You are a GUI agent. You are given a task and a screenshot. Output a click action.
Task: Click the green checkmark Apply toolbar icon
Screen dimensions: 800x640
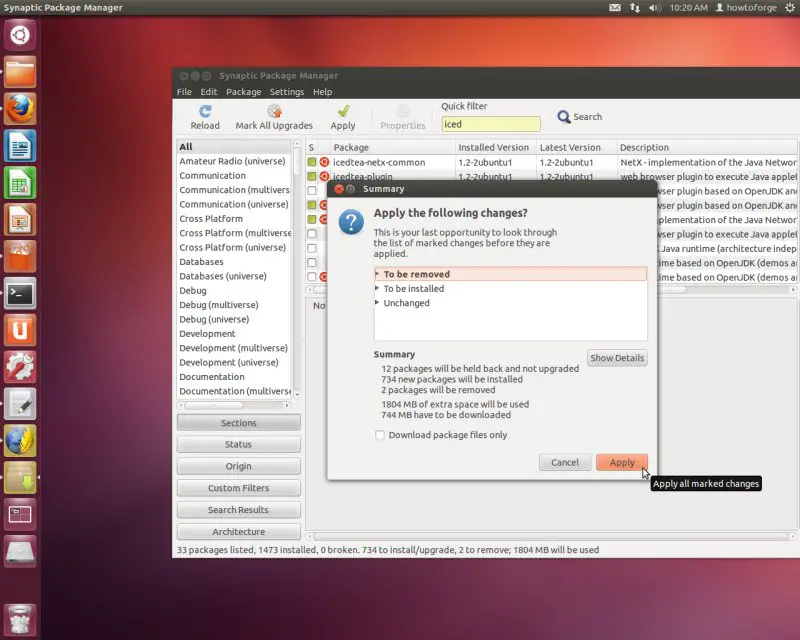pos(343,111)
